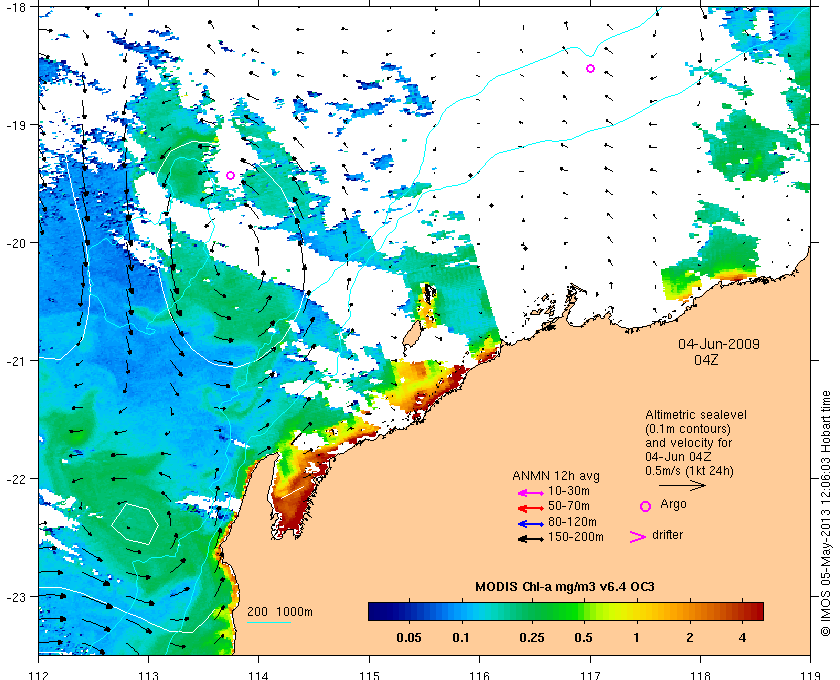Click the Altimetric sealevel label
Viewport: 840px width, 680px height.
[x=696, y=415]
